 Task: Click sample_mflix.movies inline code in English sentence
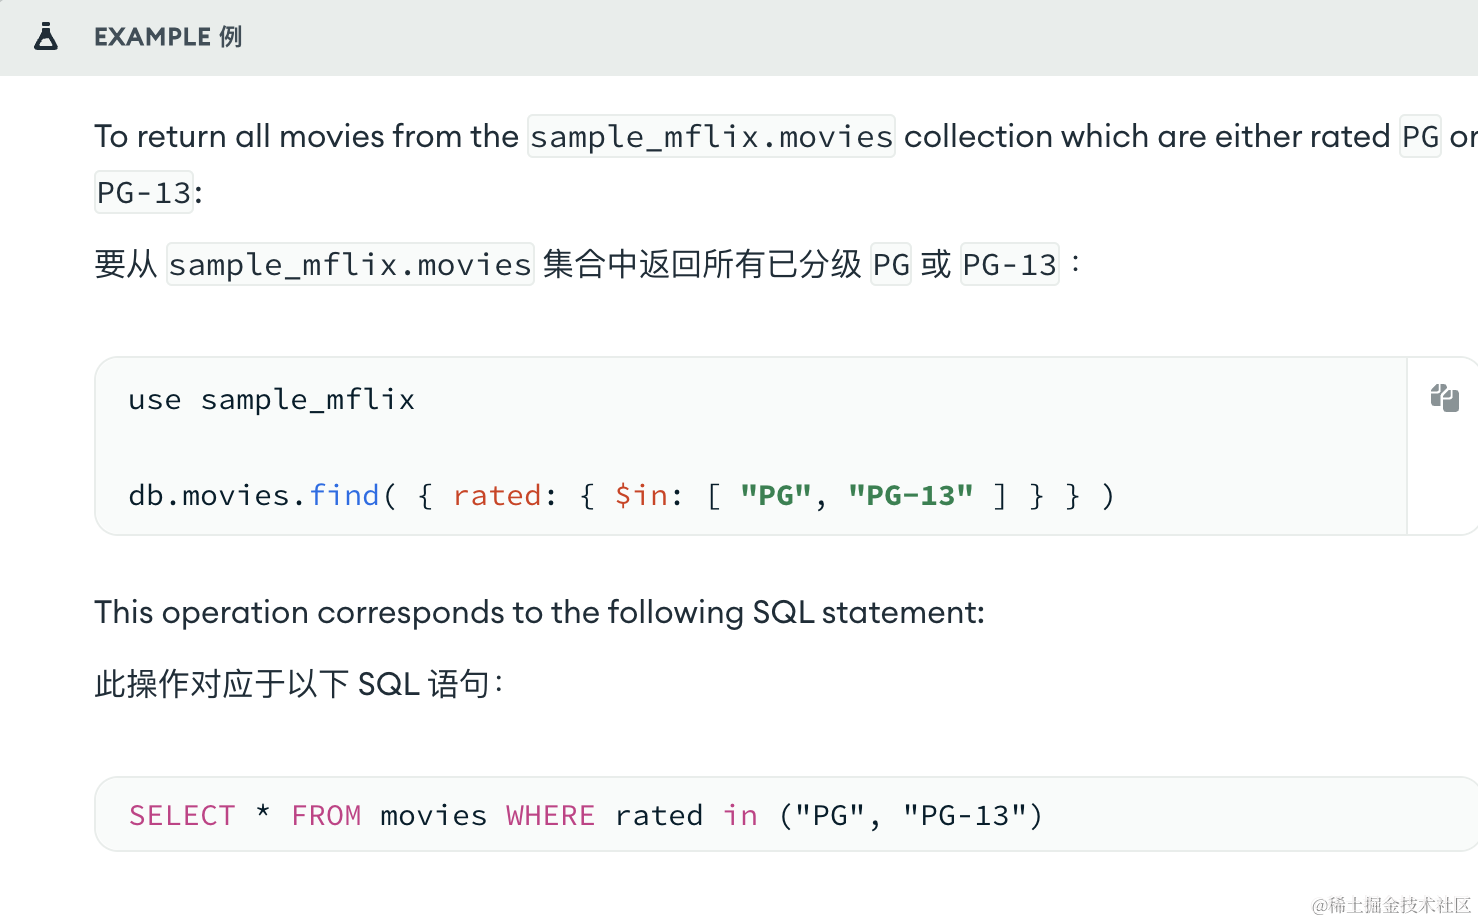[711, 136]
